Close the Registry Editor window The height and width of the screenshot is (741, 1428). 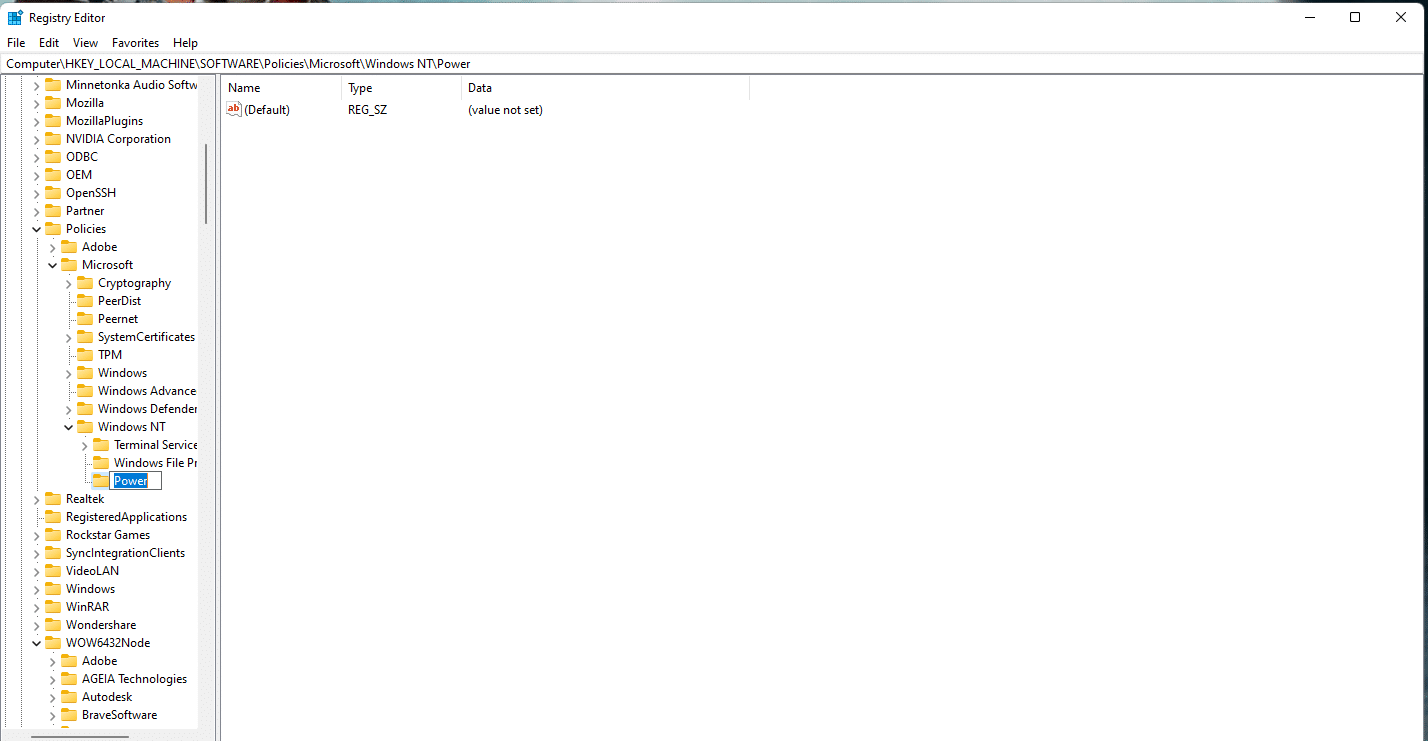[1401, 17]
